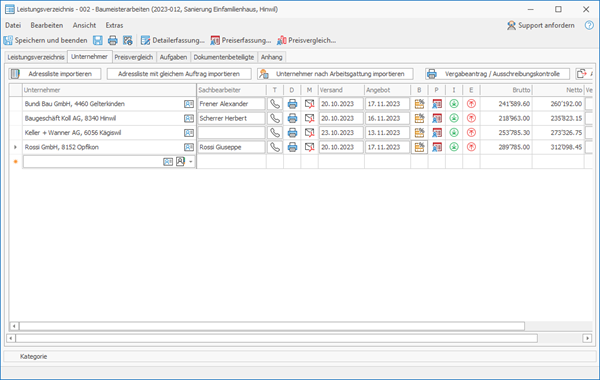Viewport: 600px width, 380px height.
Task: Switch to the Aufgaben tab
Action: pos(173,57)
